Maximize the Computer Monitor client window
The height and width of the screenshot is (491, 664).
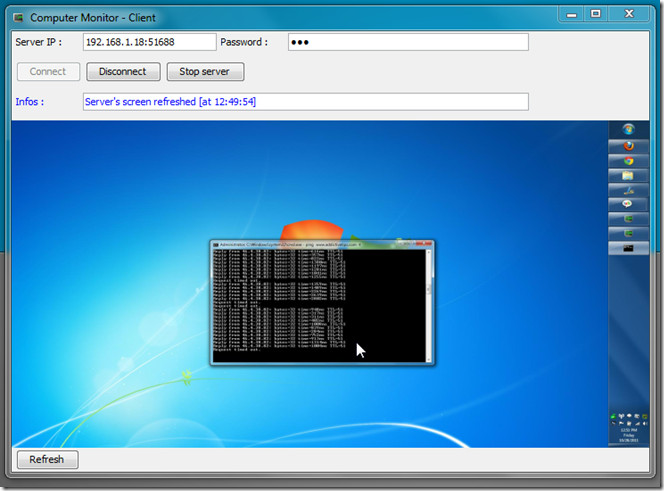596,14
